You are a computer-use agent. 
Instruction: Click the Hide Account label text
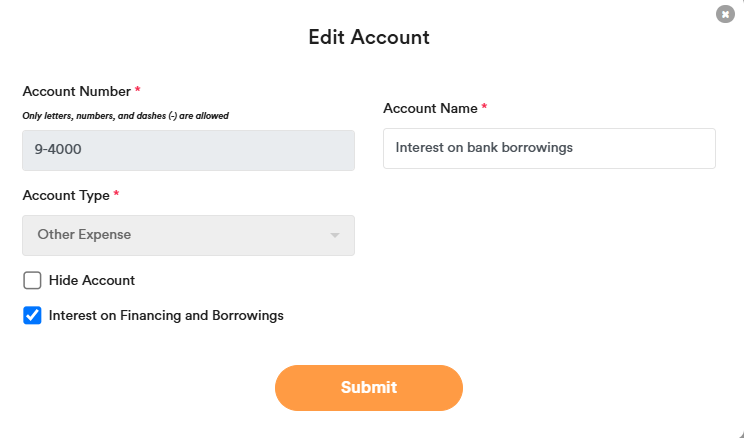(92, 280)
